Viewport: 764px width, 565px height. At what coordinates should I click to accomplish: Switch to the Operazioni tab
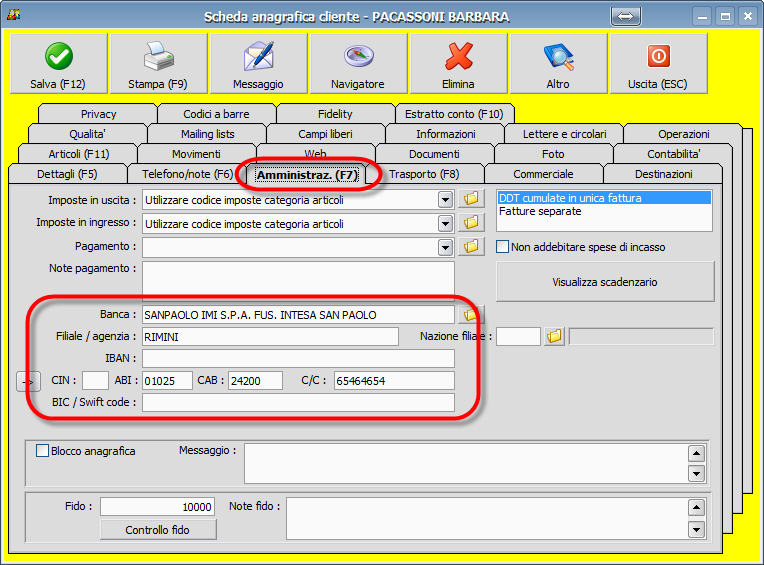coord(684,134)
